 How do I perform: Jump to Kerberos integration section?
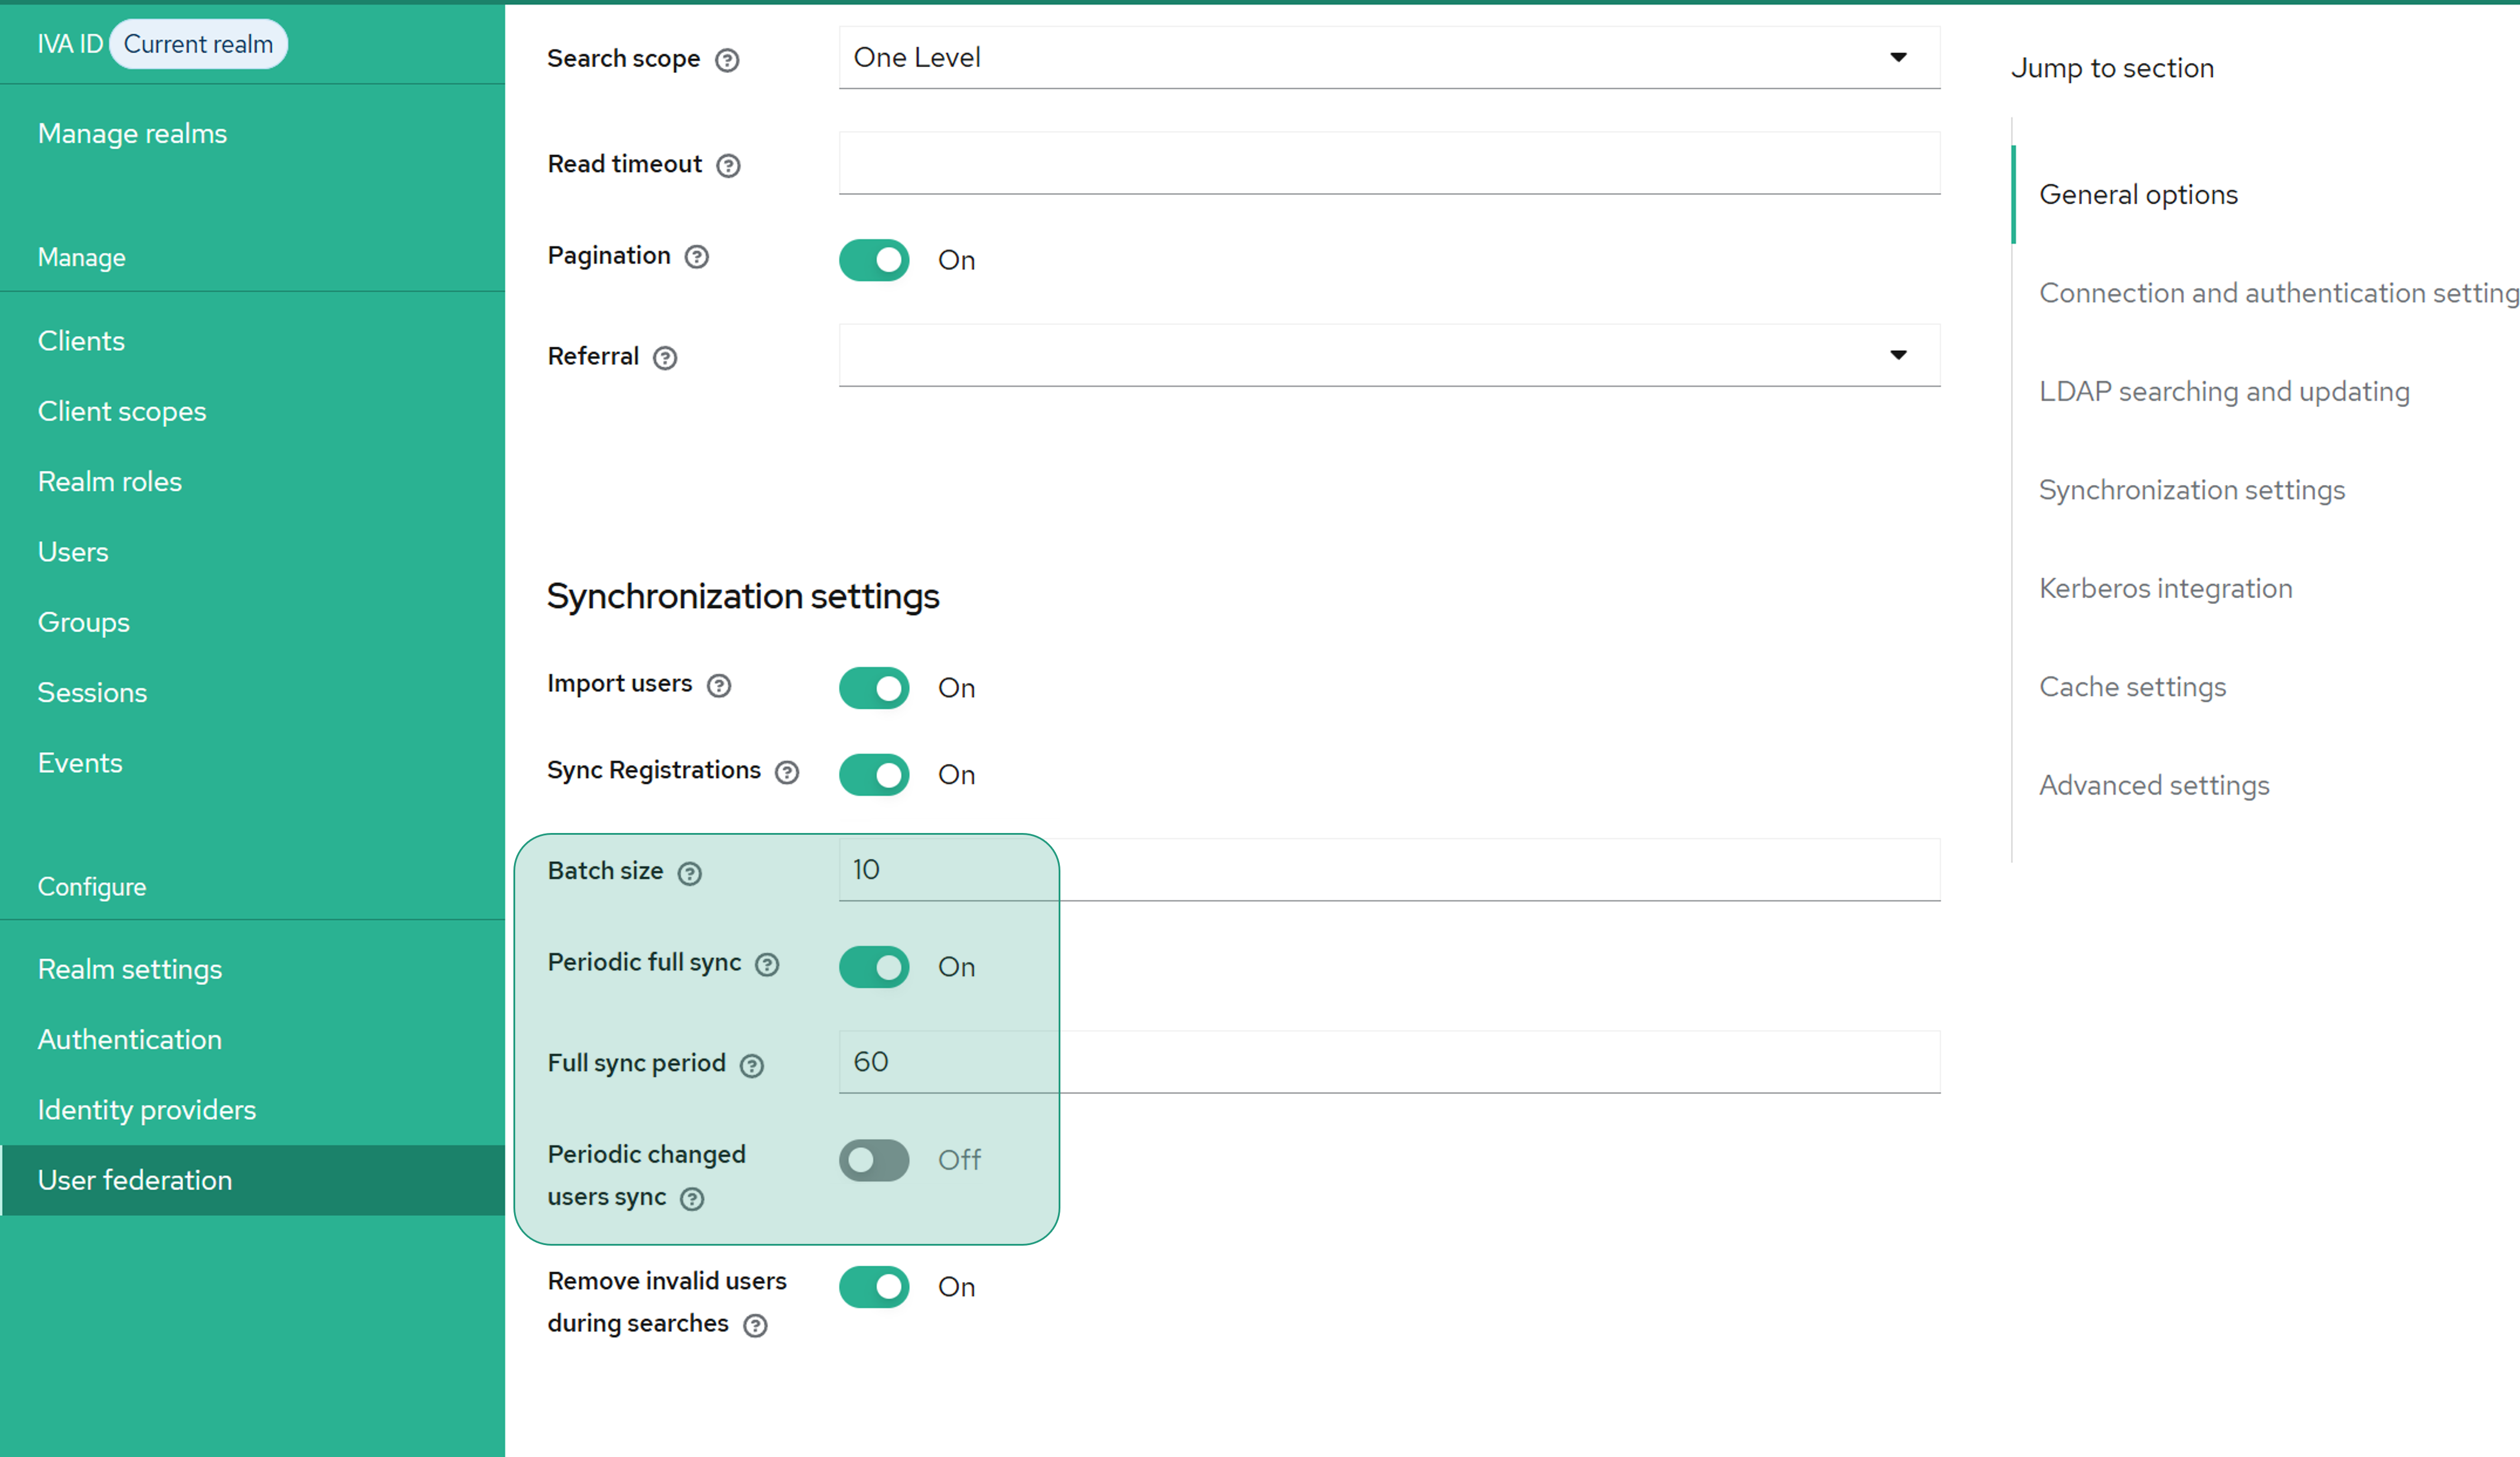click(2165, 588)
